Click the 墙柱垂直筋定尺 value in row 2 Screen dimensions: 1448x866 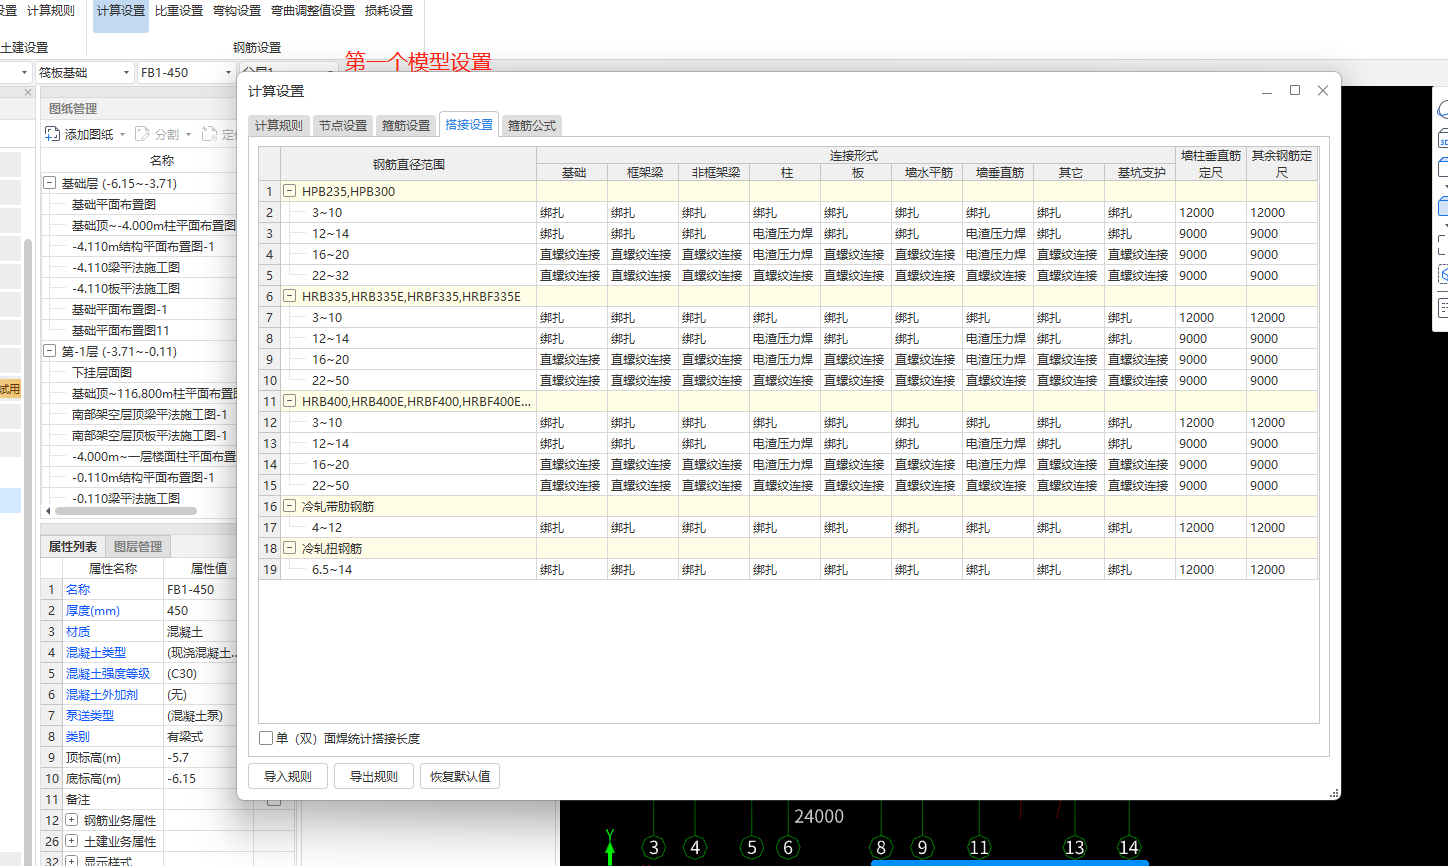(1211, 212)
